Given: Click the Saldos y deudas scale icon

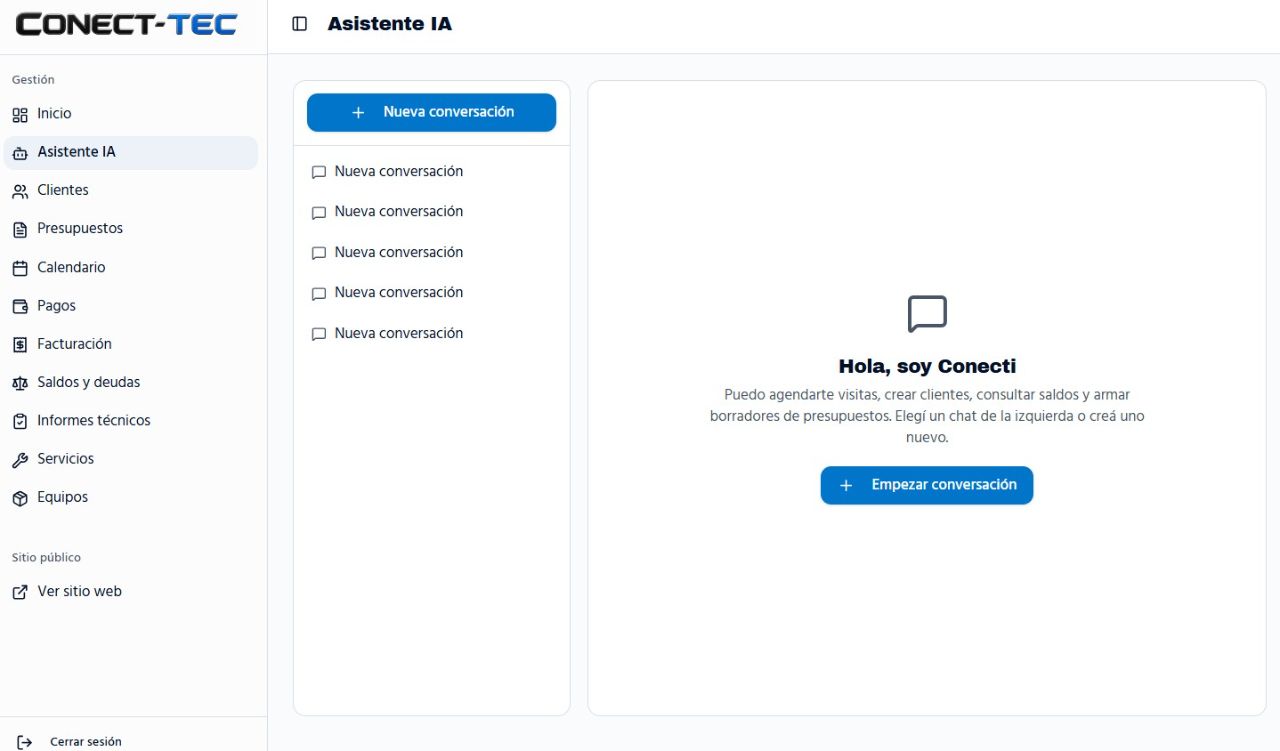Looking at the screenshot, I should [20, 383].
